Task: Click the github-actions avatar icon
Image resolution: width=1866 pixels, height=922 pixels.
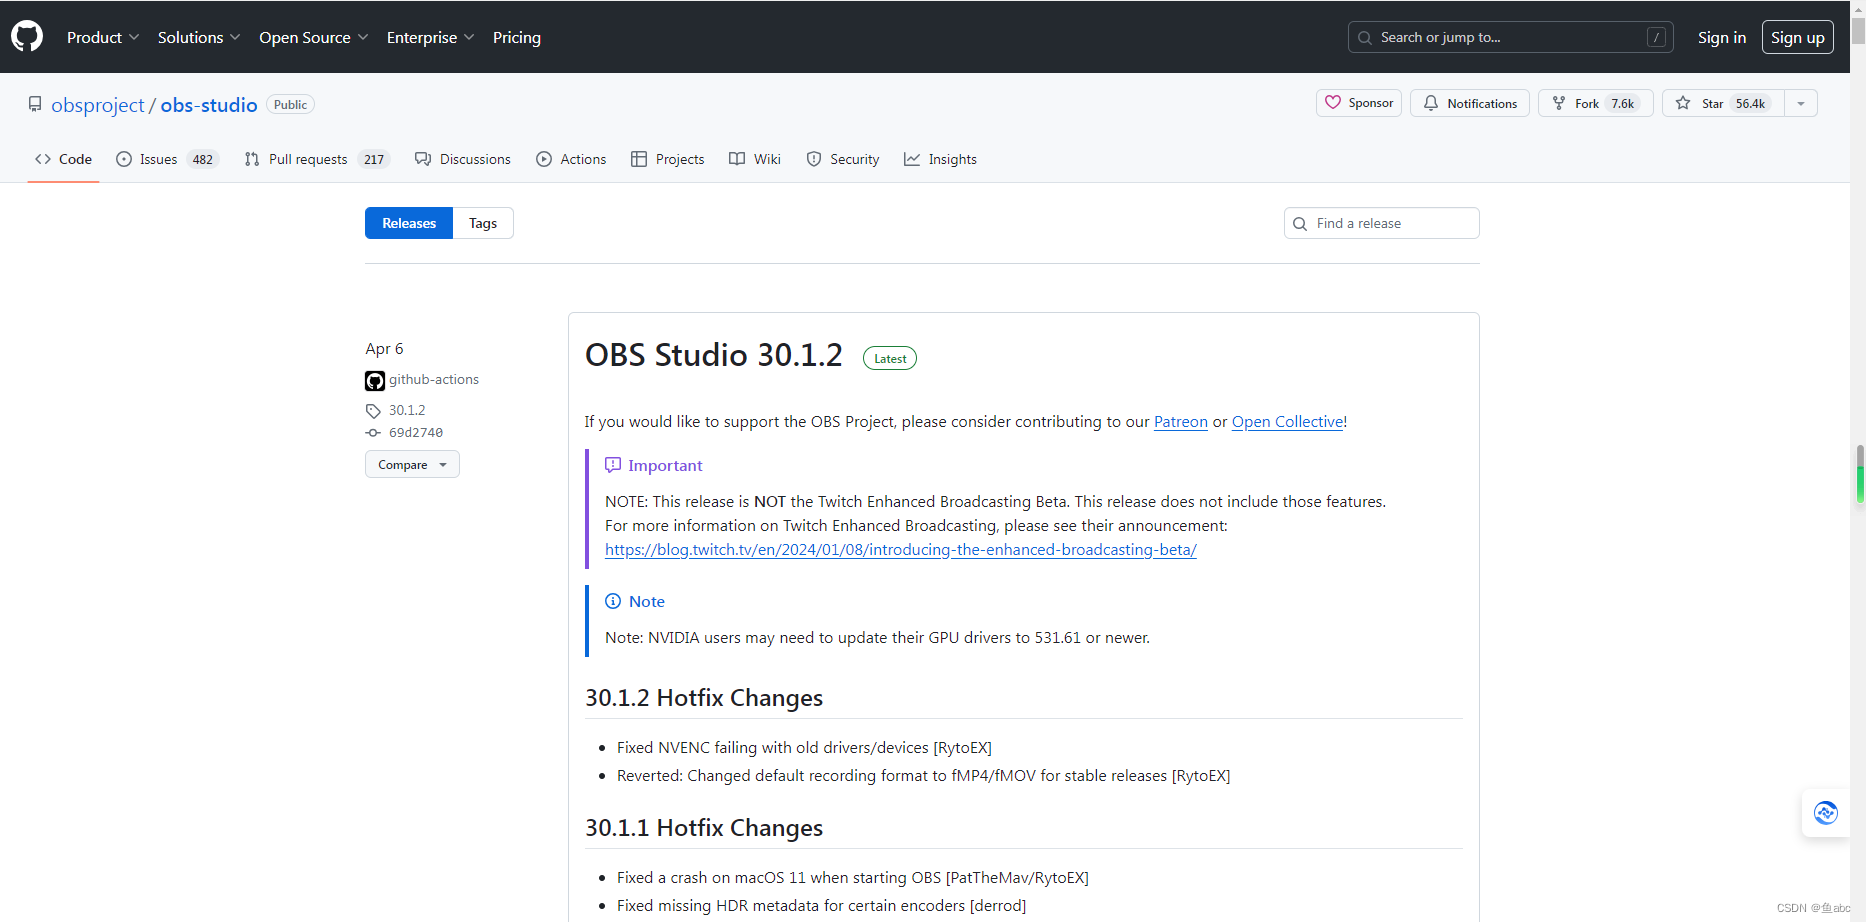Action: point(375,381)
